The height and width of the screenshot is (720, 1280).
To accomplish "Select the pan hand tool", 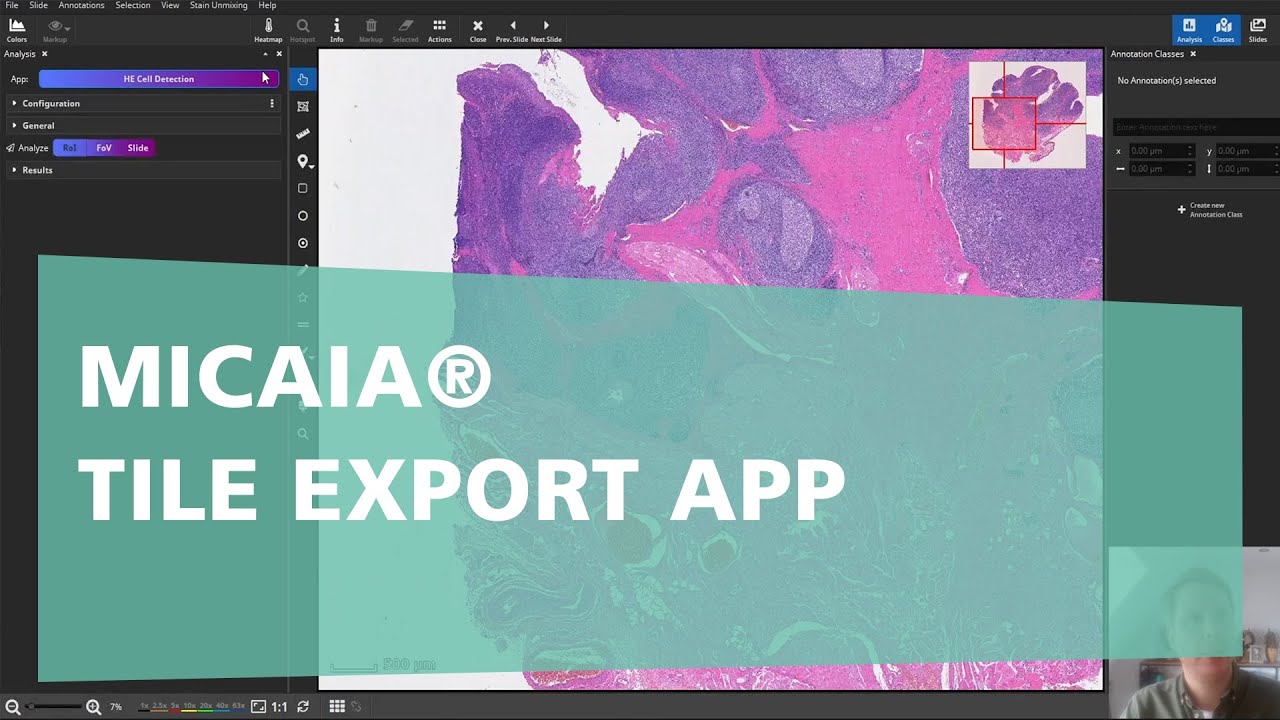I will coord(303,79).
